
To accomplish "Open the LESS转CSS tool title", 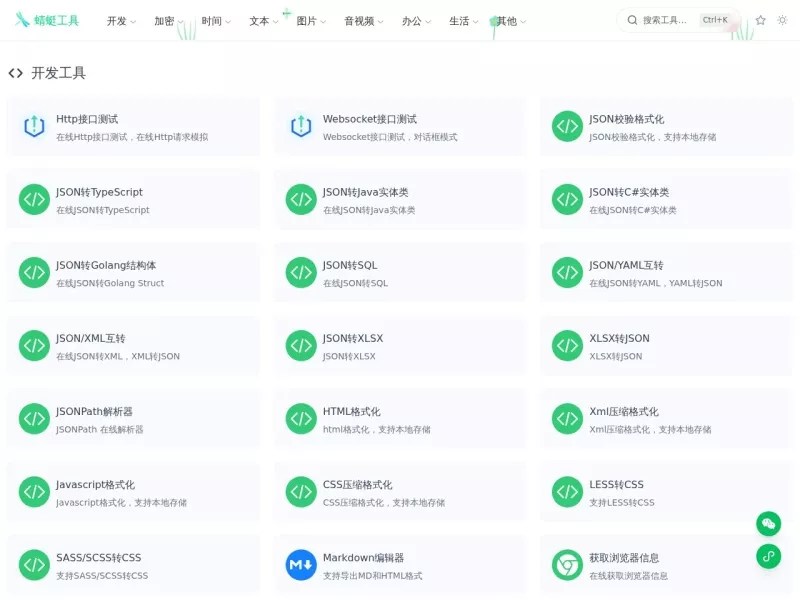I will tap(616, 485).
